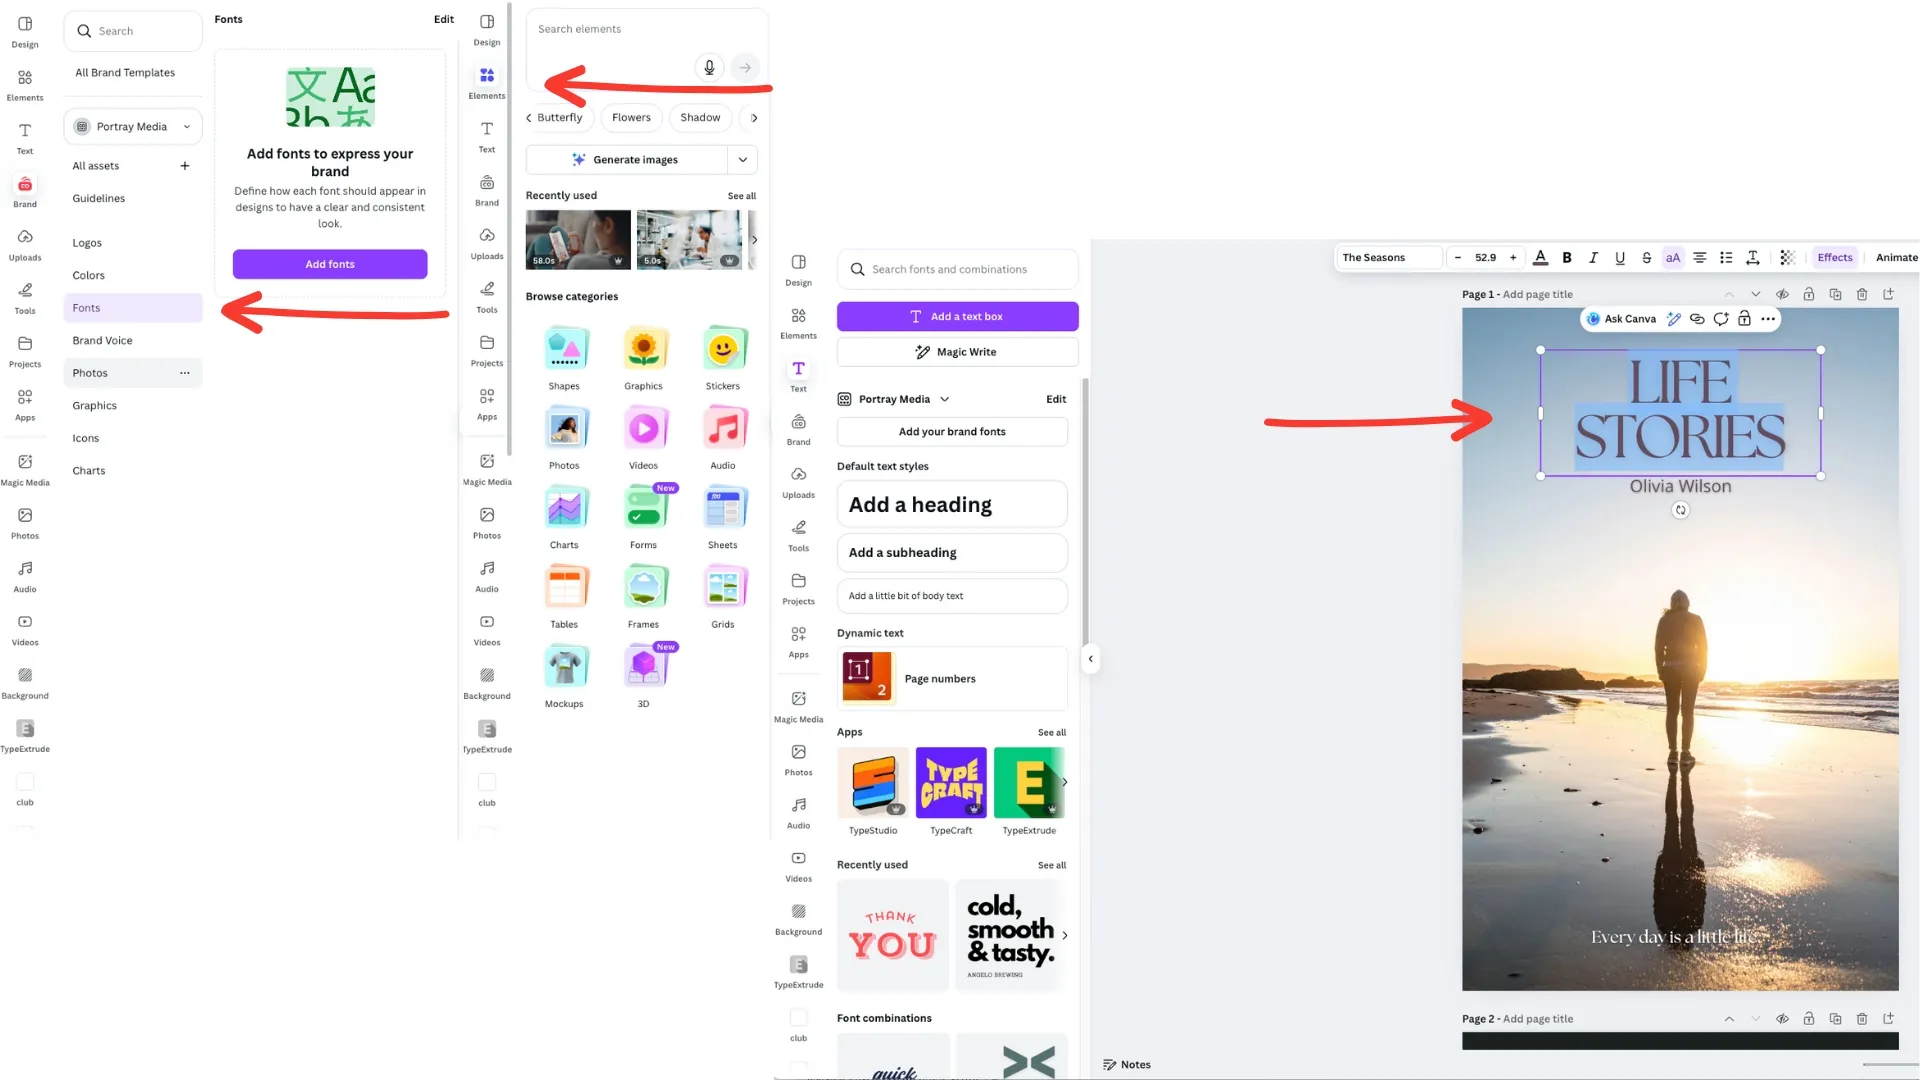Open the Effects tab
This screenshot has height=1080, width=1920.
pos(1834,258)
